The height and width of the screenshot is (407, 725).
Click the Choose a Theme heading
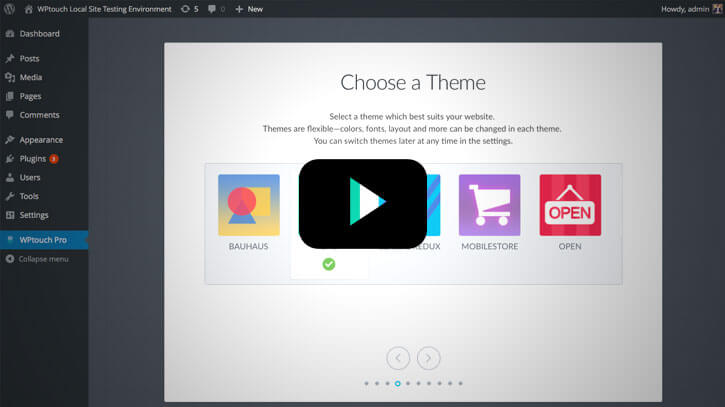click(x=413, y=83)
